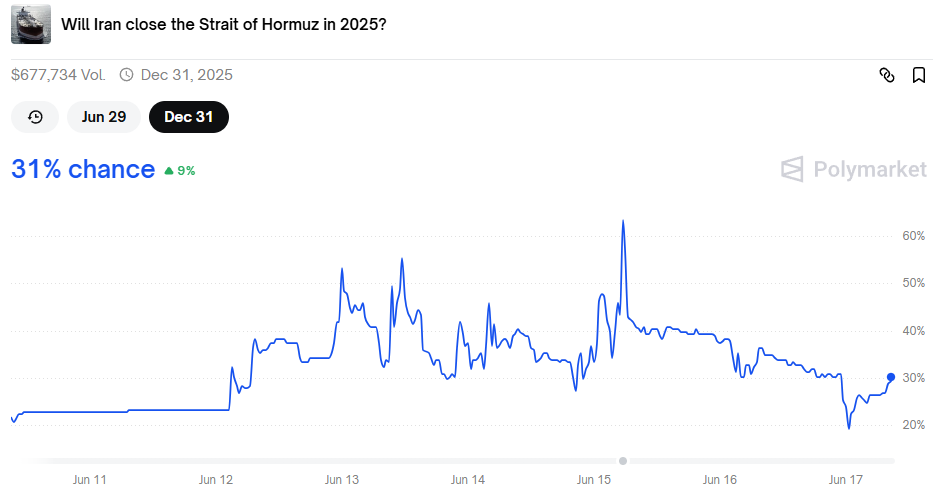Click the clock icon beside the end date
Viewport: 936px width, 488px height.
[126, 74]
